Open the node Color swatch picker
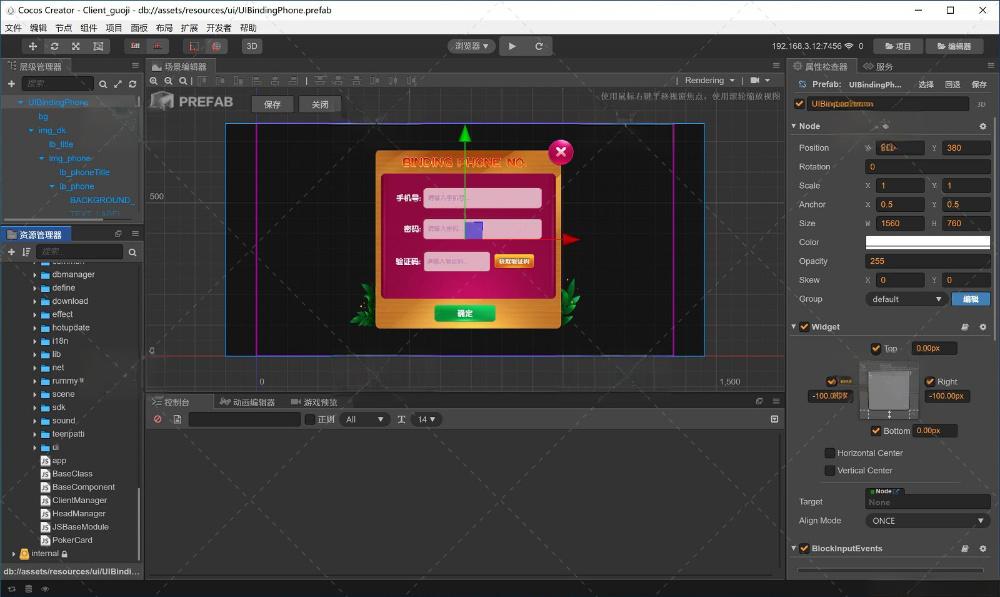This screenshot has width=1000, height=597. (926, 242)
